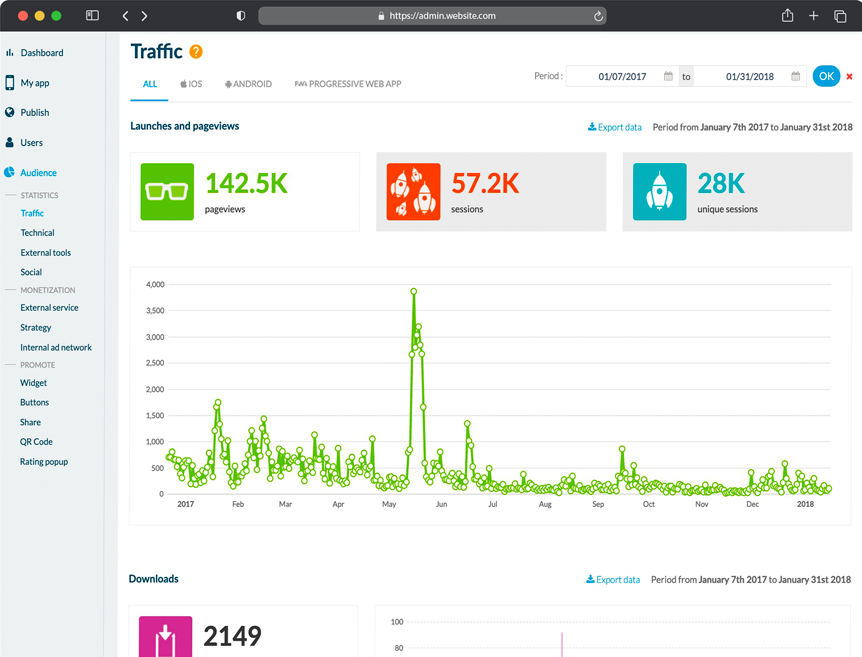Switch to the iOS tab
Image resolution: width=862 pixels, height=657 pixels.
click(191, 84)
